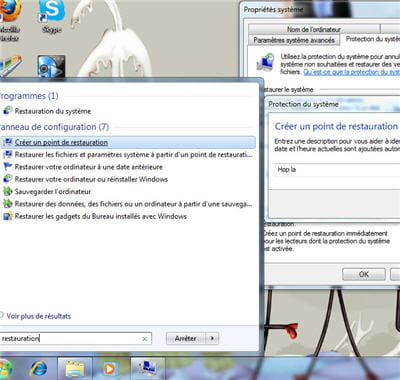
Task: Open Restaurer les gadgets du Bureau result
Action: click(x=101, y=216)
